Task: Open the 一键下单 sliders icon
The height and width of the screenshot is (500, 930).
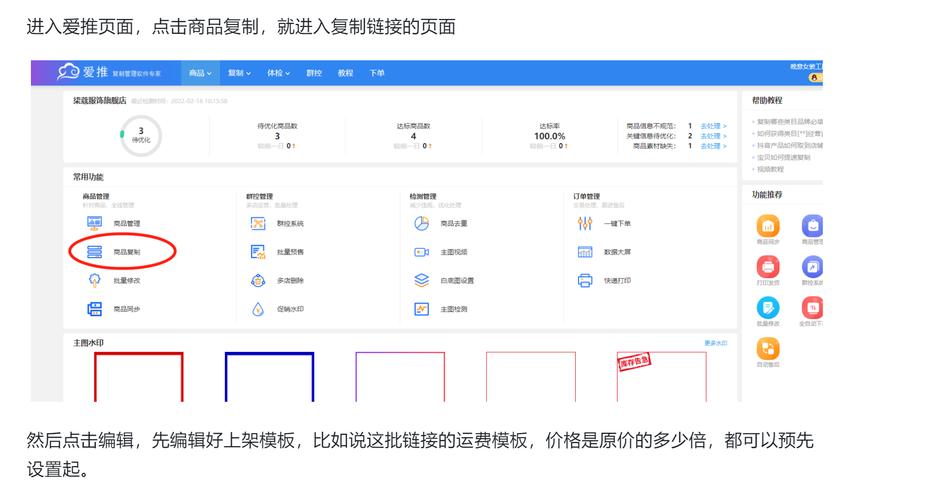Action: [585, 223]
